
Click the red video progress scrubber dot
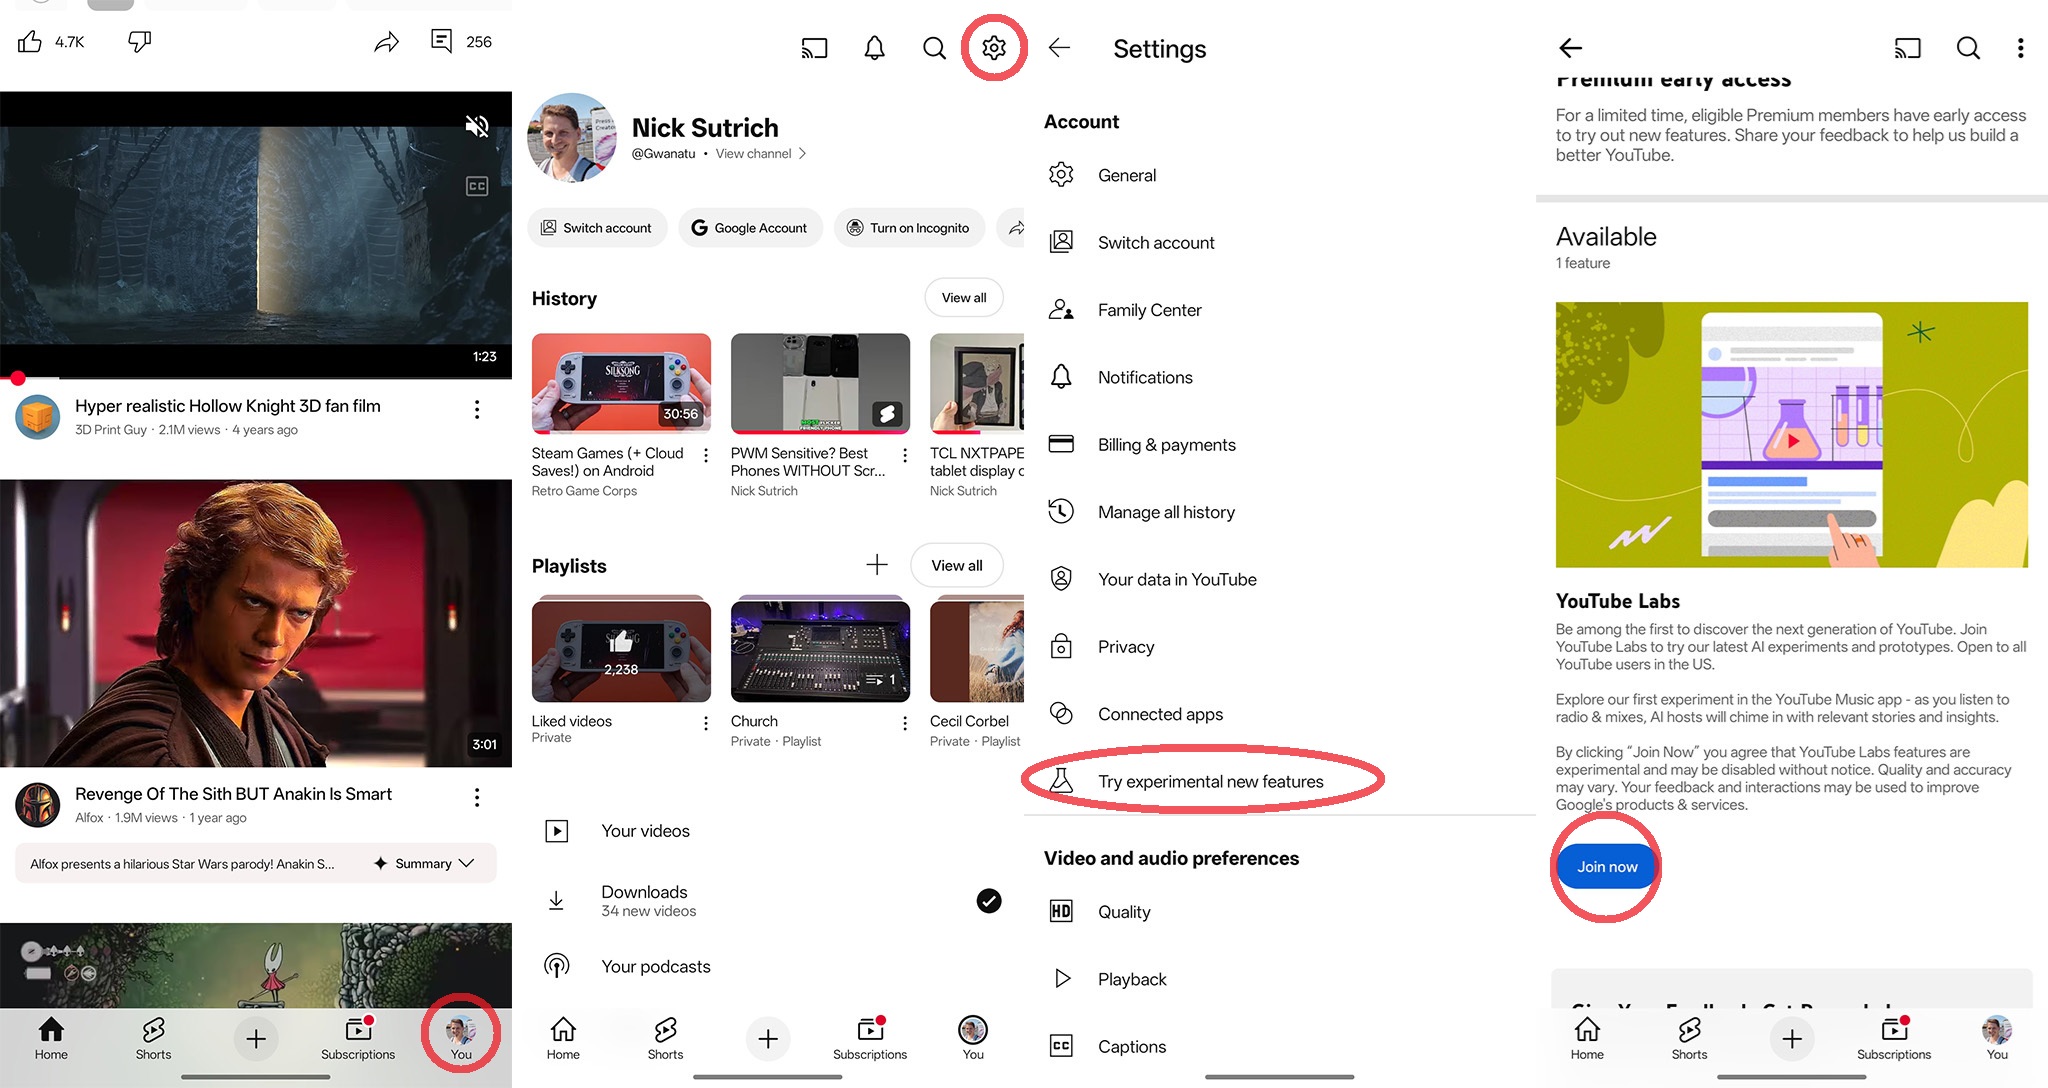[x=17, y=378]
